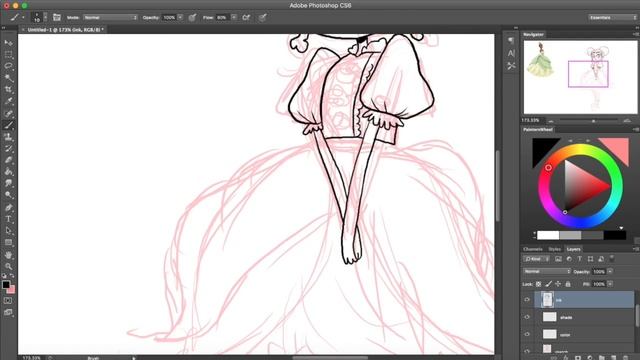
Task: Select the Paint Bucket tool
Action: [8, 172]
